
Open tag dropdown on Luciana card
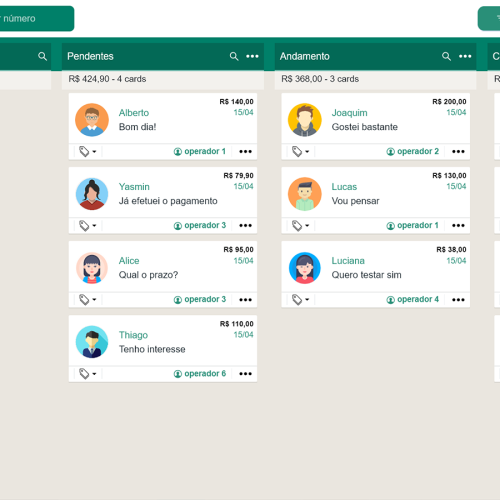click(x=301, y=300)
